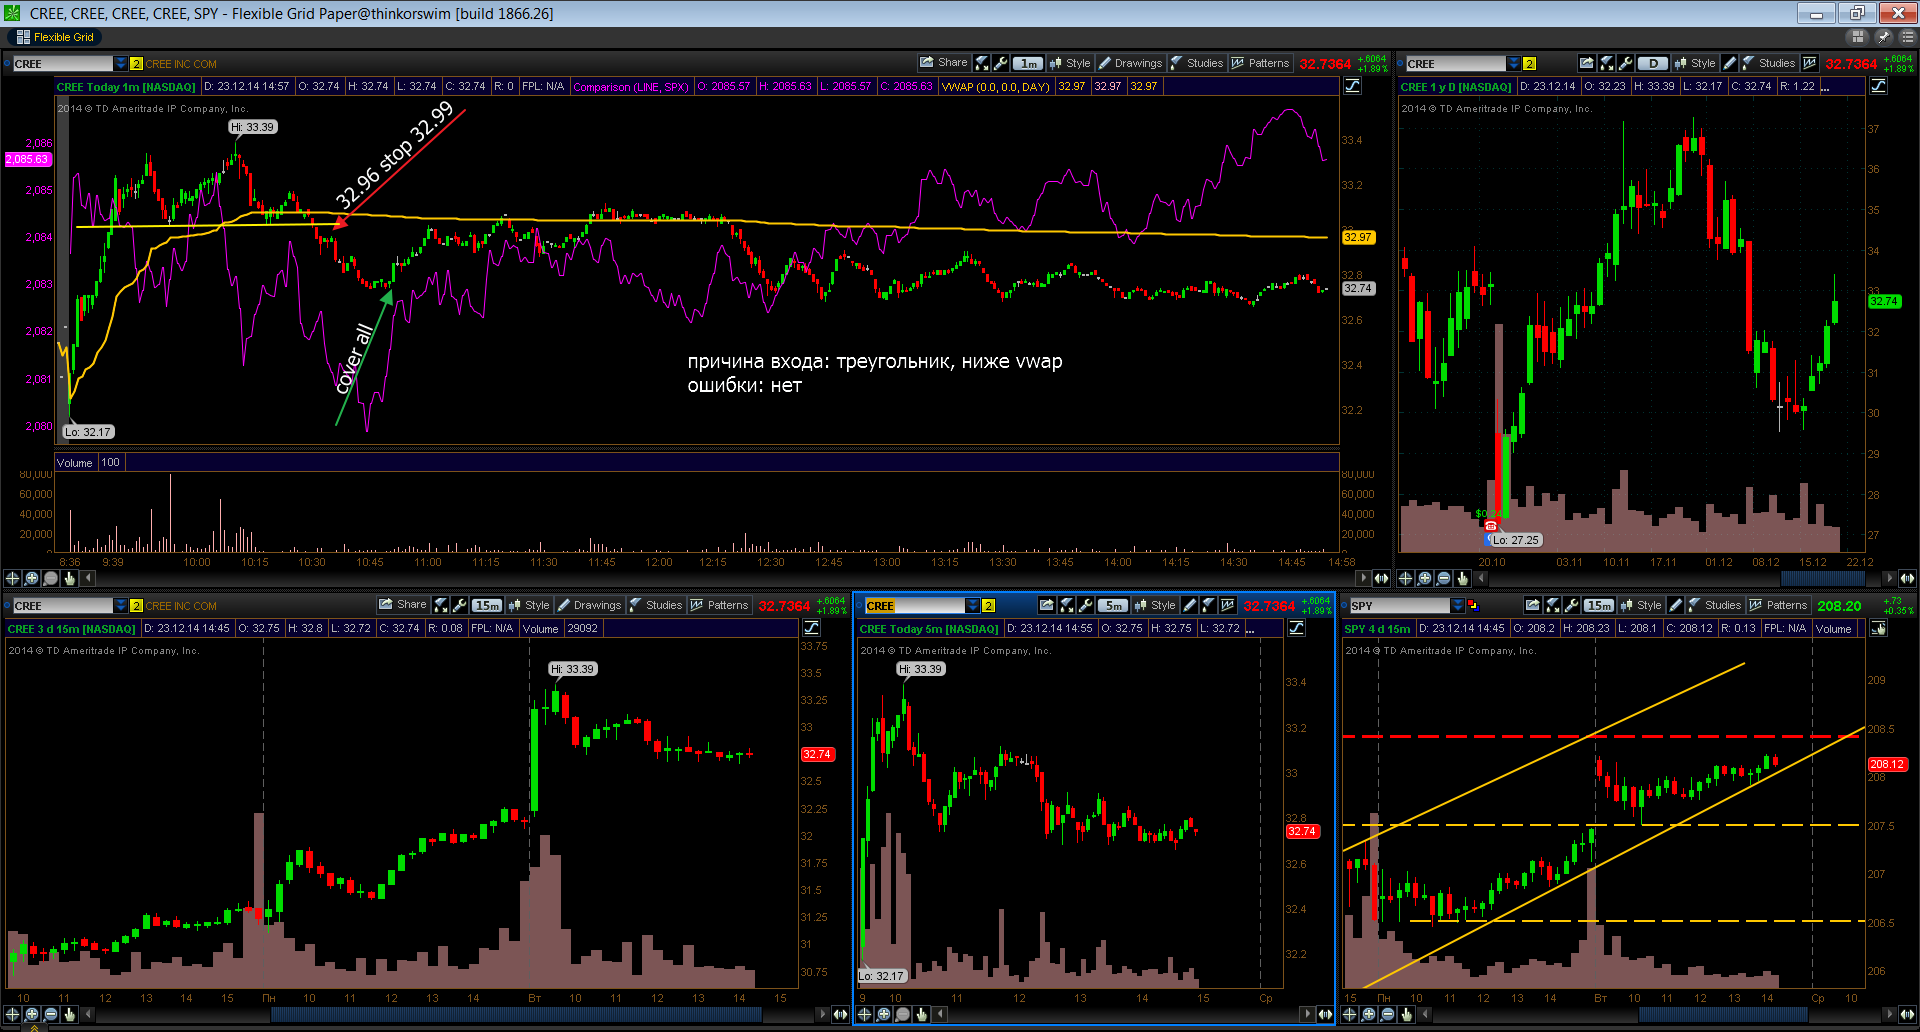Toggle the log scale button on the 1m chart
1920x1032 pixels.
point(1352,86)
